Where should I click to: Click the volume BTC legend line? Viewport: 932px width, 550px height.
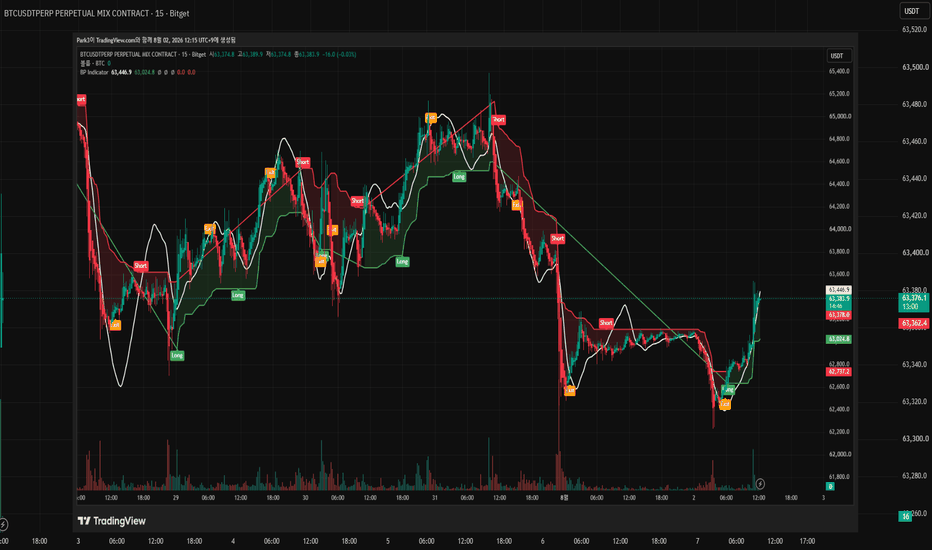tap(95, 63)
